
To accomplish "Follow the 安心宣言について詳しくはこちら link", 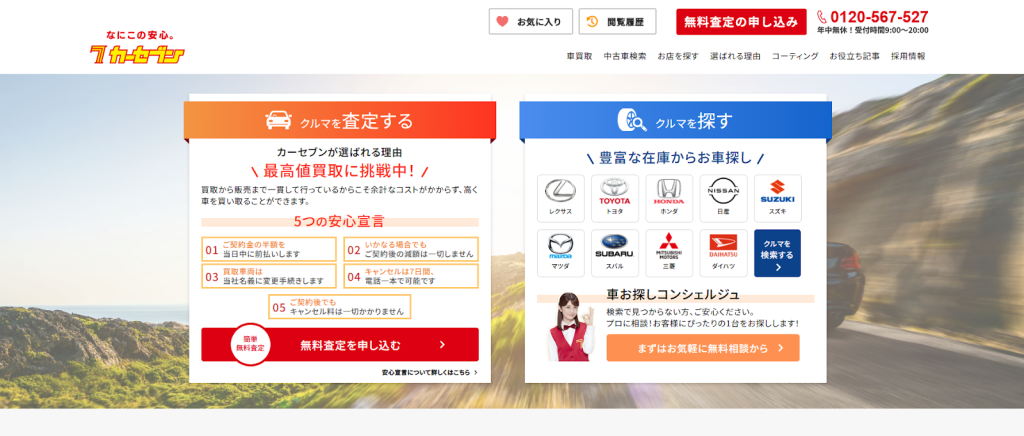I will (x=429, y=372).
